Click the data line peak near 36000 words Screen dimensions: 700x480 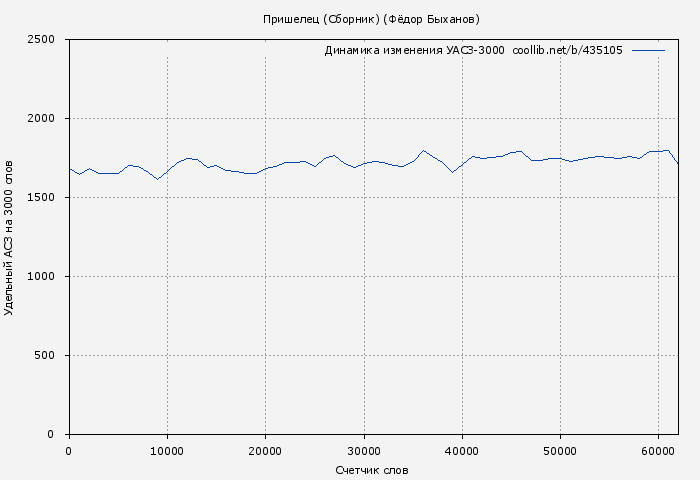[x=424, y=151]
